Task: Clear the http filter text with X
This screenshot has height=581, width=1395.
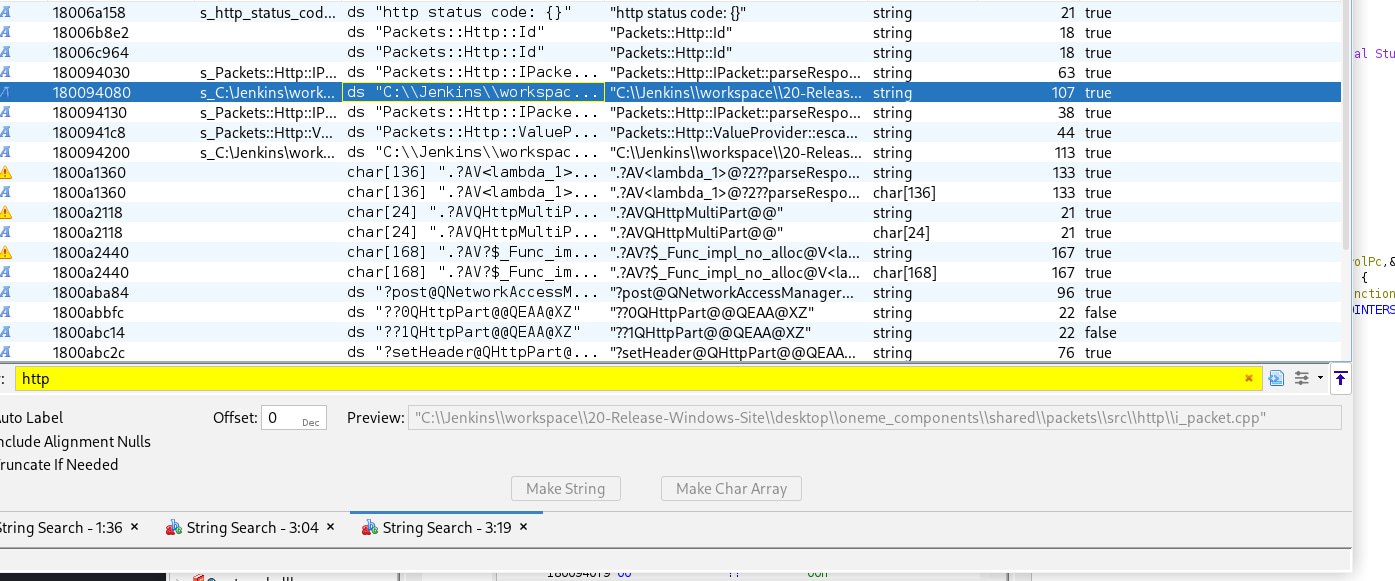Action: pos(1248,378)
